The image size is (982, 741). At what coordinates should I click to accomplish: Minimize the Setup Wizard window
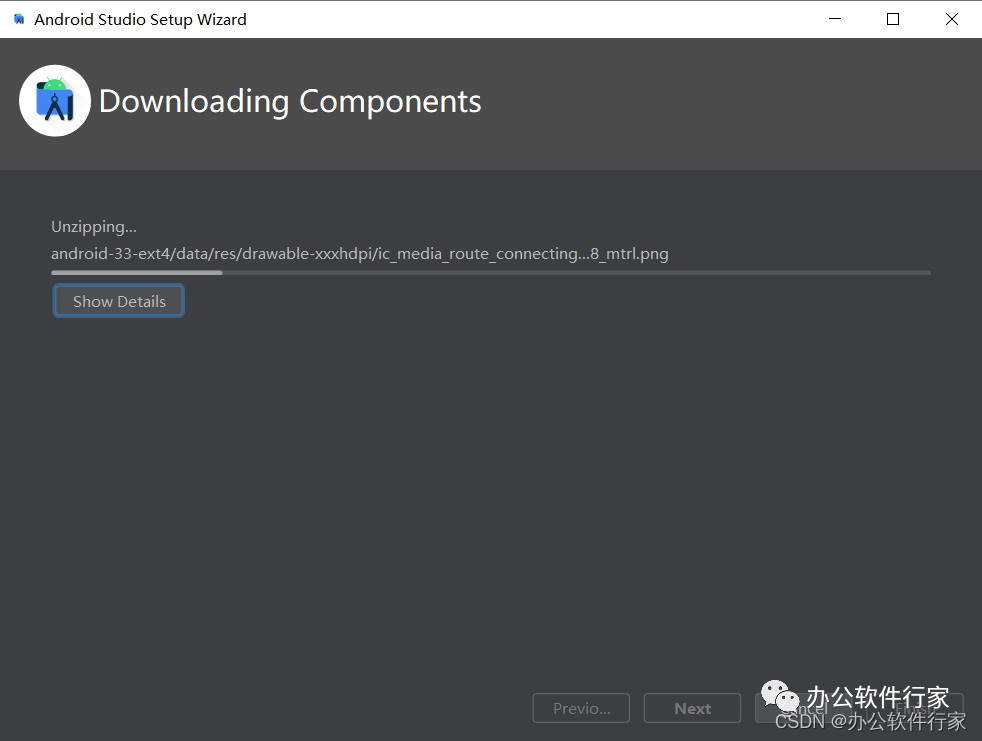pyautogui.click(x=835, y=19)
